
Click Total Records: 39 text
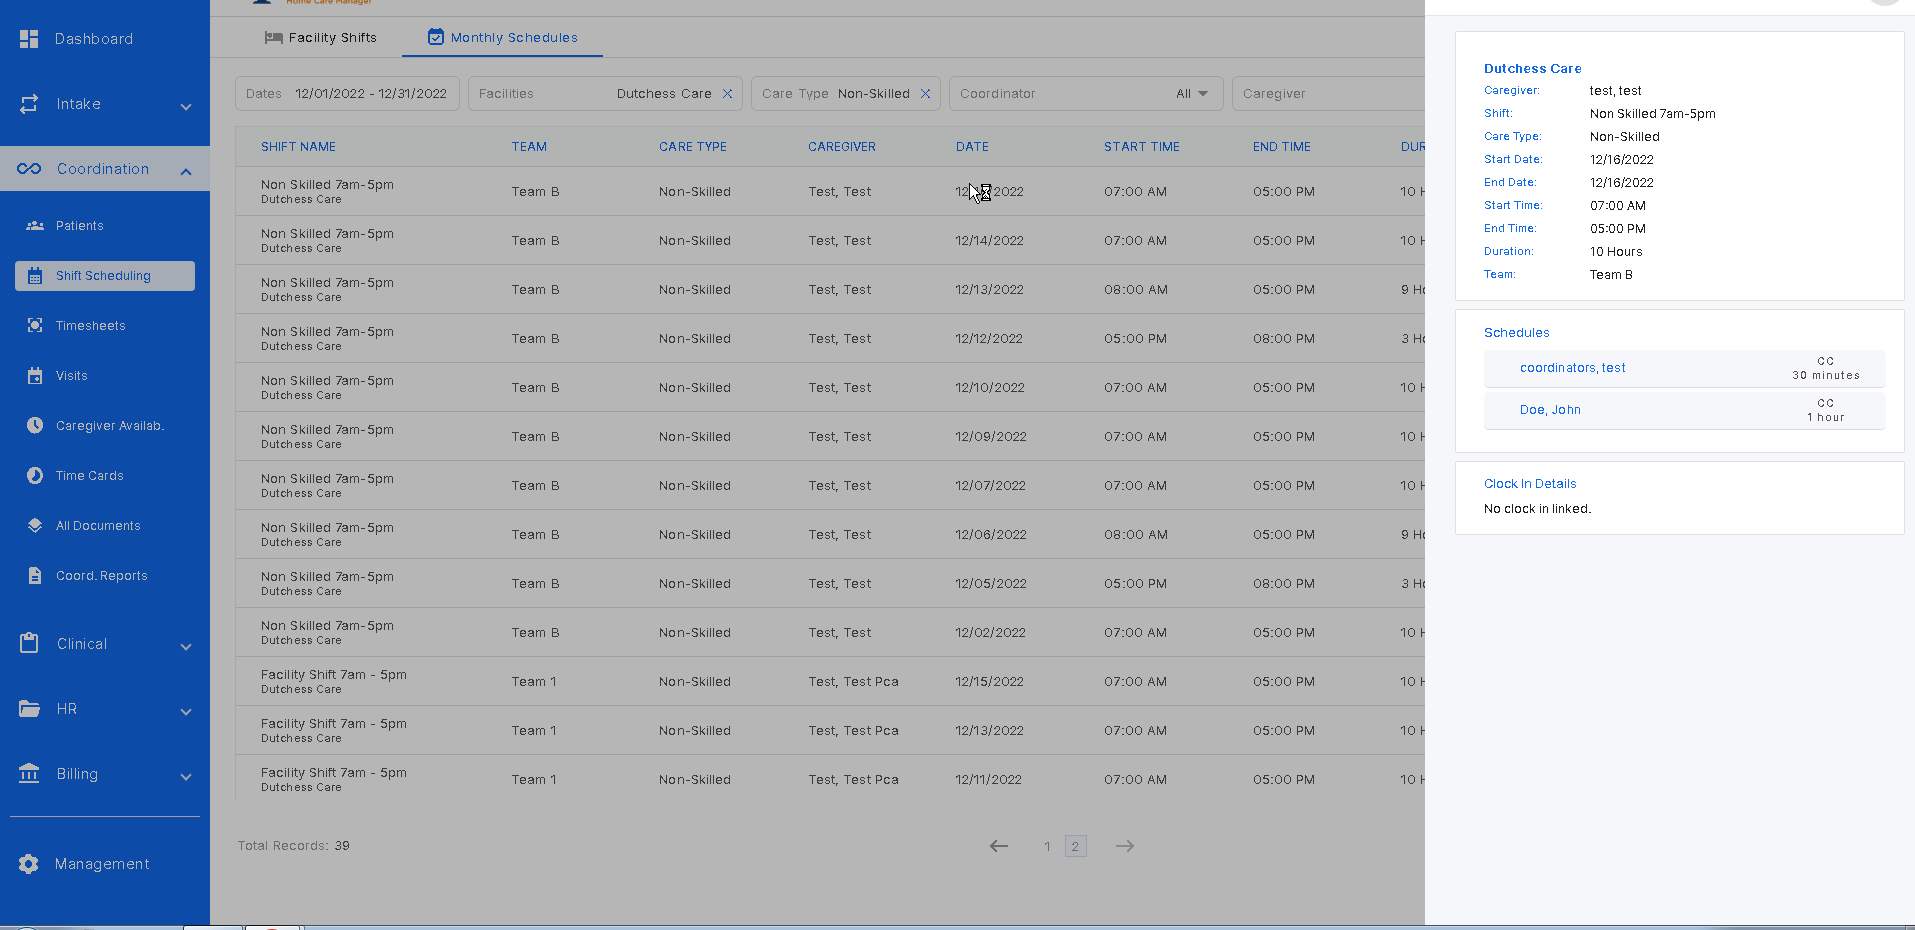click(x=294, y=846)
